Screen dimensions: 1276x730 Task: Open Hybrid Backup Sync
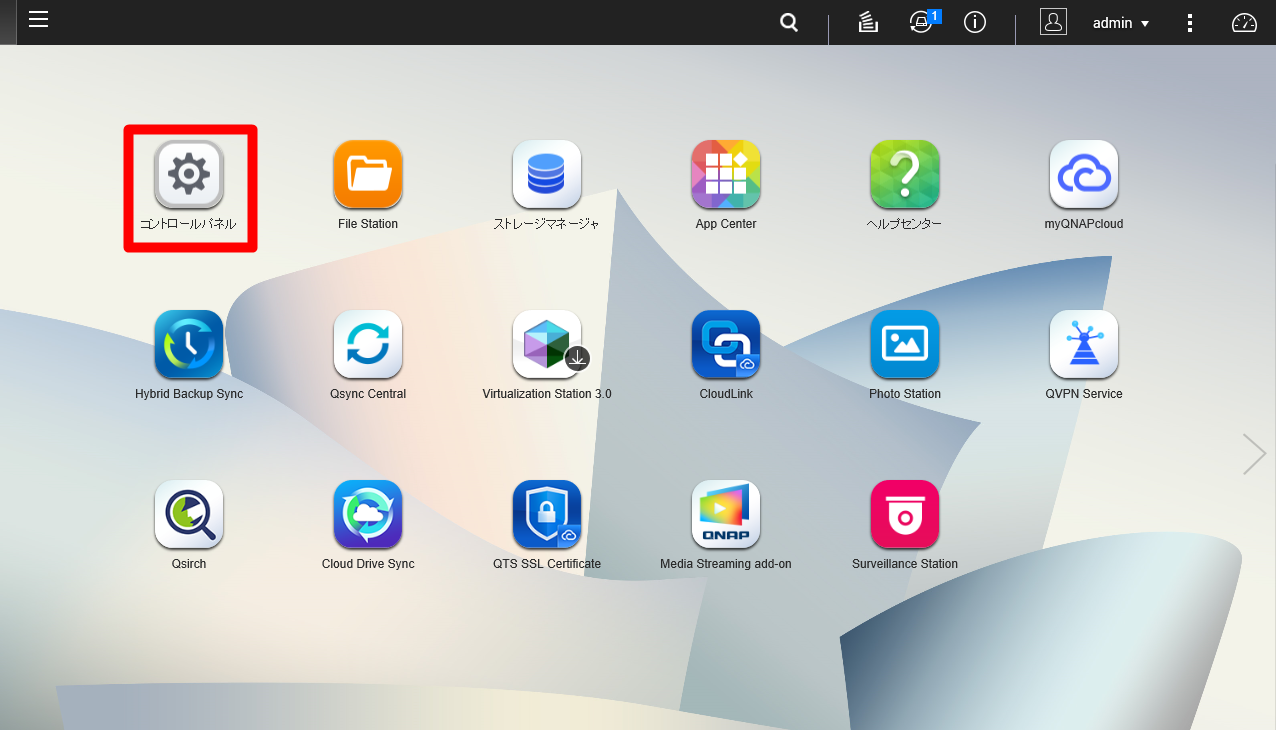[189, 344]
